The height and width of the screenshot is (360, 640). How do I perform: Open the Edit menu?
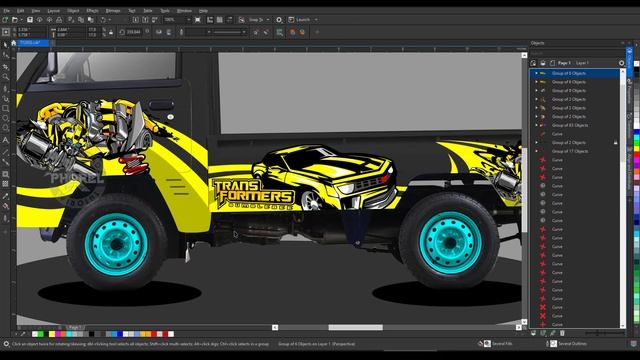click(20, 11)
